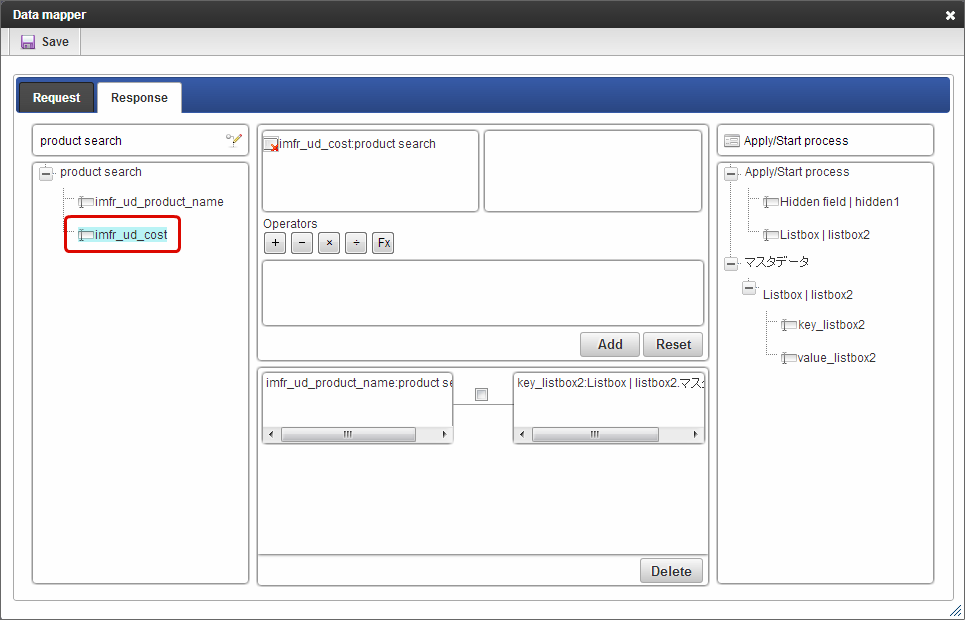Click the field icon next to imfr_ud_cost
Image resolution: width=965 pixels, height=620 pixels.
86,235
